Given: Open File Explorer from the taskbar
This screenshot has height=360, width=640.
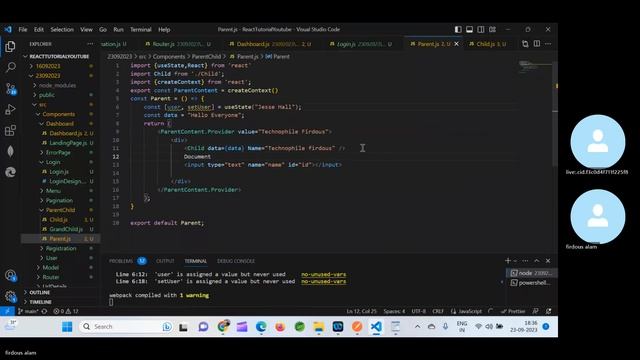Looking at the screenshot, I should (318, 327).
